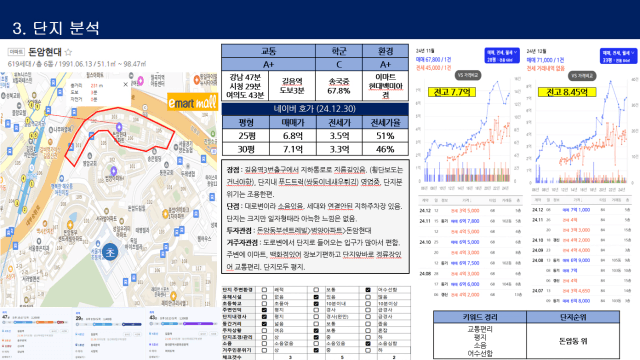Click the 619세대 complex details line
This screenshot has height=360, width=640.
click(77, 64)
